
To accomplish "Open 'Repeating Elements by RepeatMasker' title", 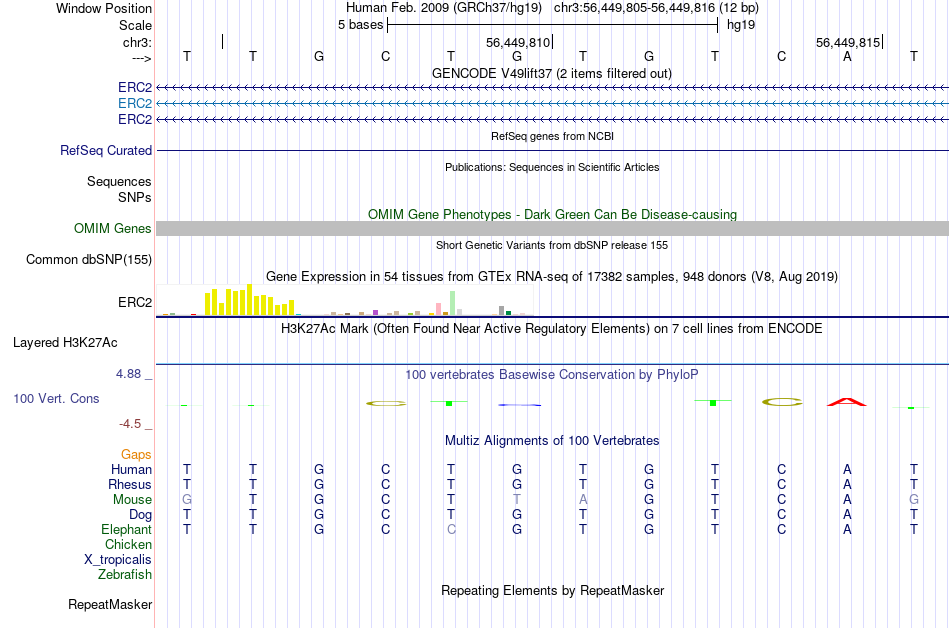I will 552,590.
